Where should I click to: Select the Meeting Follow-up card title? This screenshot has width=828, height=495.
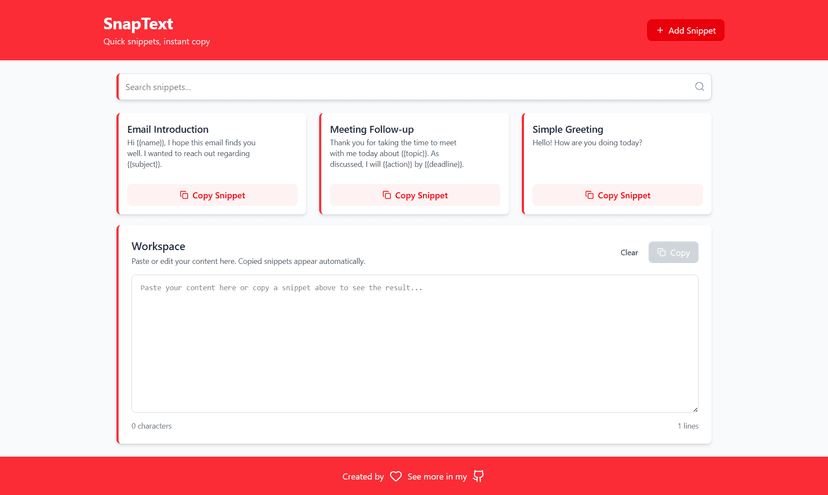372,129
